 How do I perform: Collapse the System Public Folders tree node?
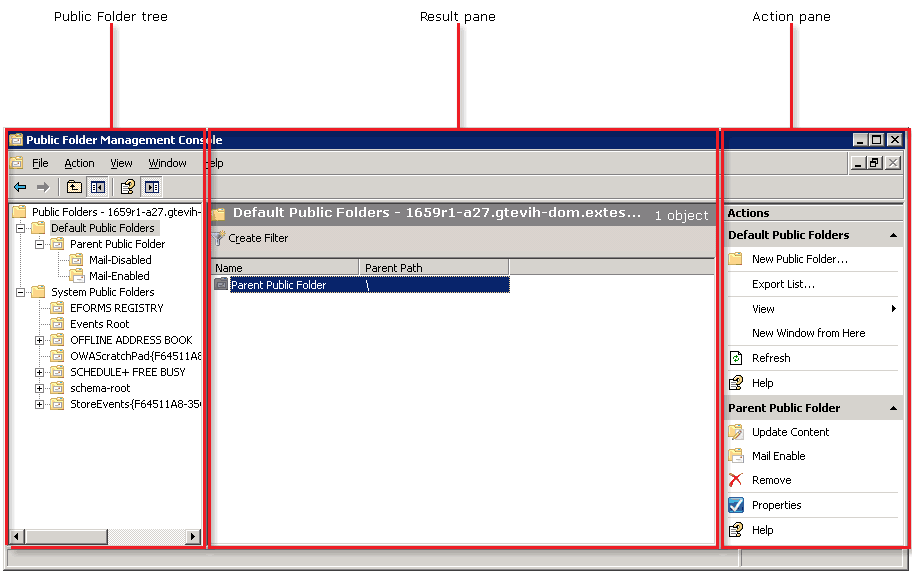21,292
